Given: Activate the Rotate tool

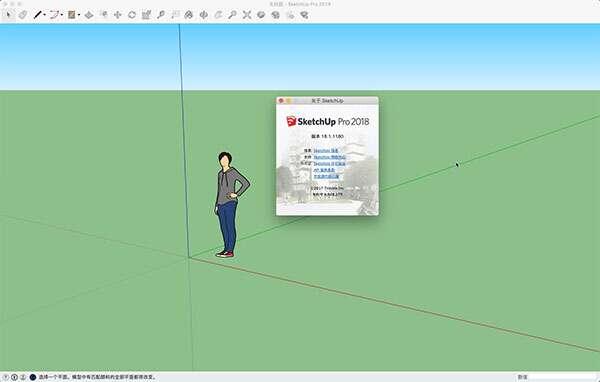Looking at the screenshot, I should pos(132,15).
